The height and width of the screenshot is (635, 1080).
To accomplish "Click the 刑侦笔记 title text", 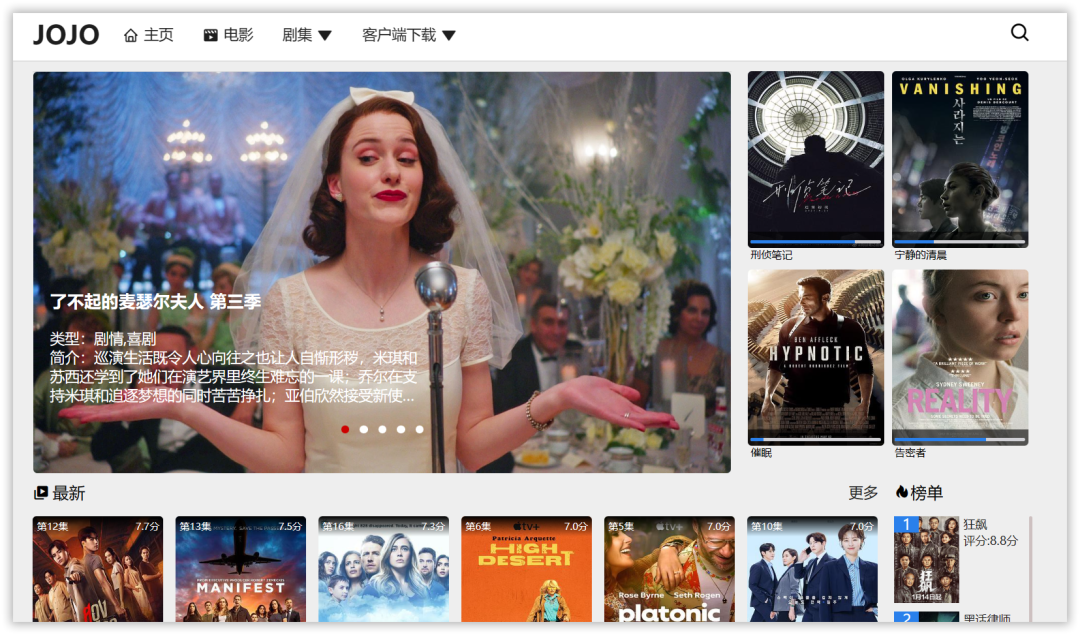I will (771, 255).
